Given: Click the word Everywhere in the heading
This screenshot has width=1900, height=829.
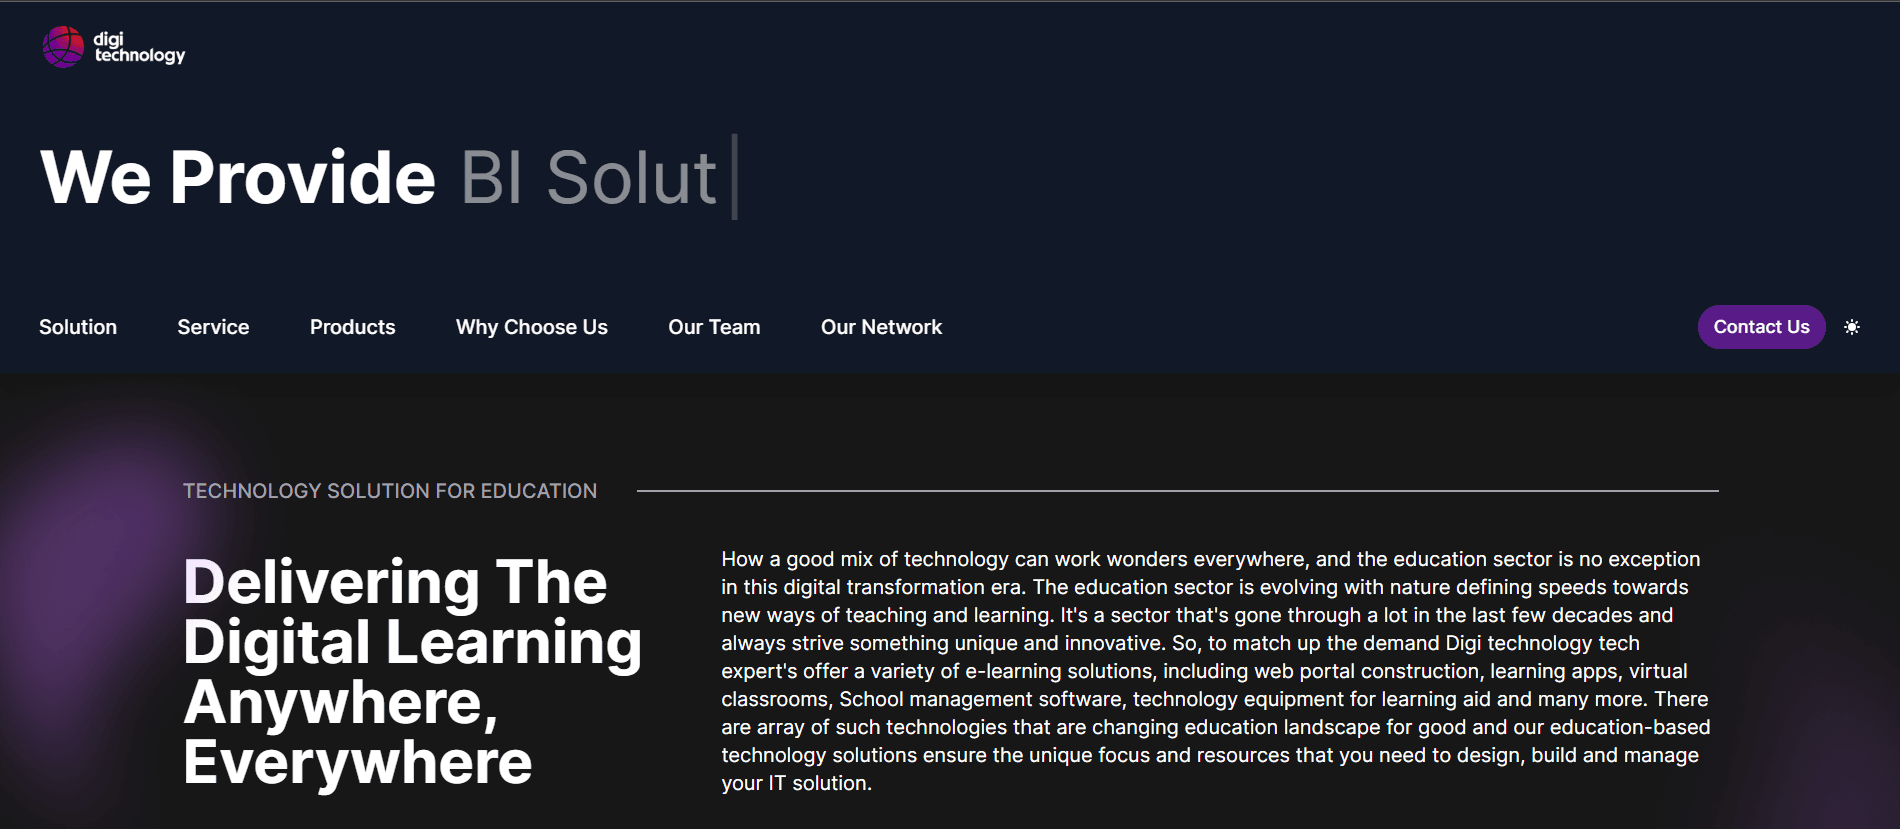Looking at the screenshot, I should pyautogui.click(x=357, y=763).
